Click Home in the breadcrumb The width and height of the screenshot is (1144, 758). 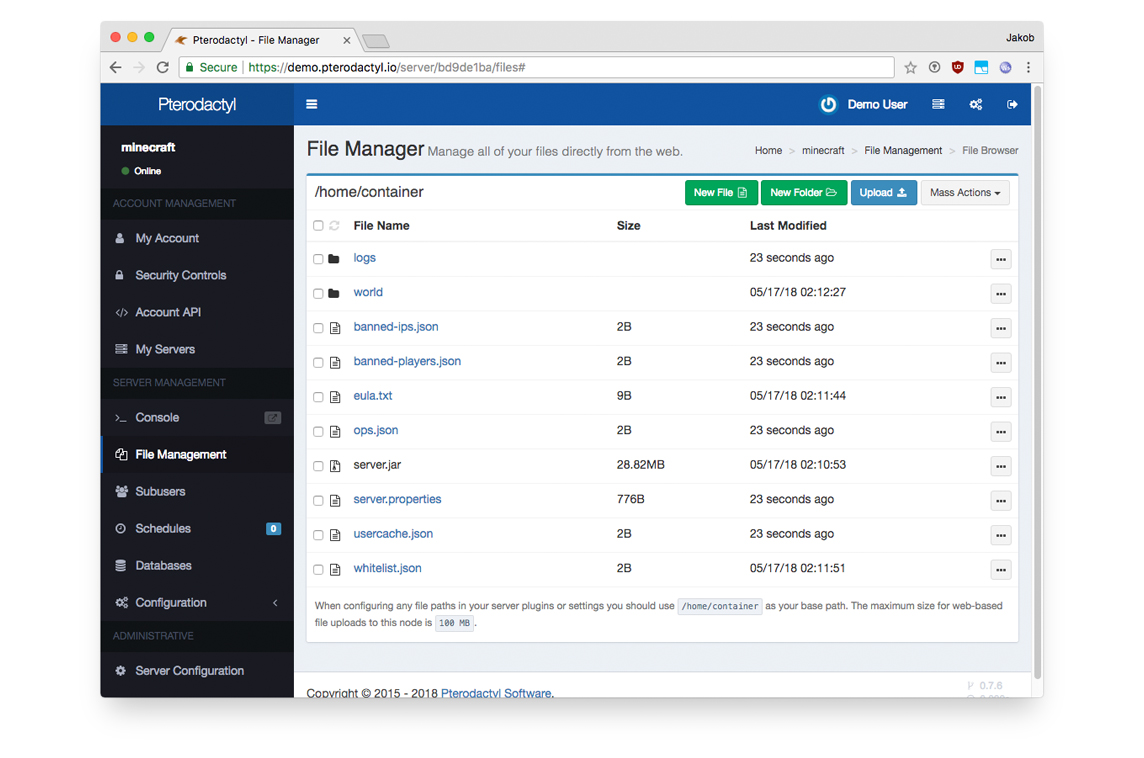(x=768, y=150)
